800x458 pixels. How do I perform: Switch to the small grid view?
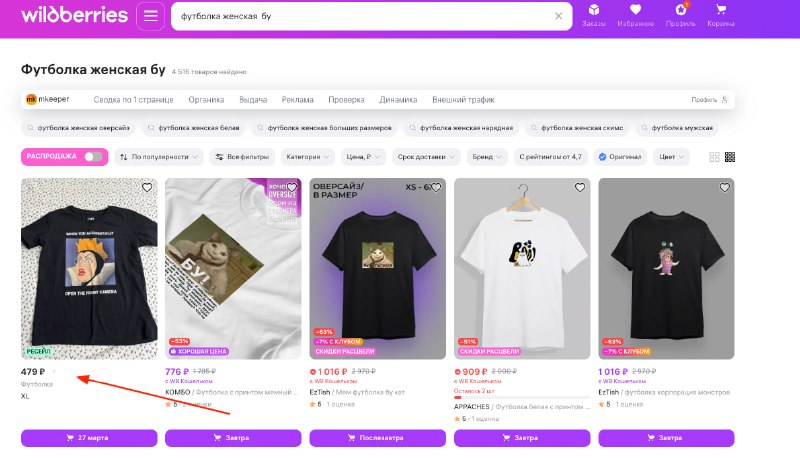(x=730, y=157)
